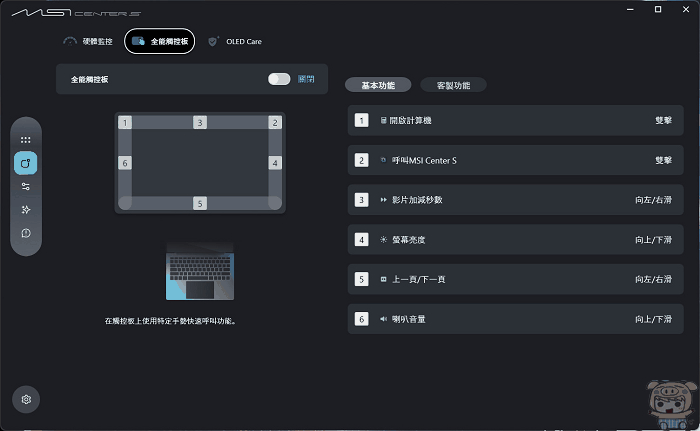Click the screen brightness sun icon
This screenshot has width=700, height=431.
point(382,240)
